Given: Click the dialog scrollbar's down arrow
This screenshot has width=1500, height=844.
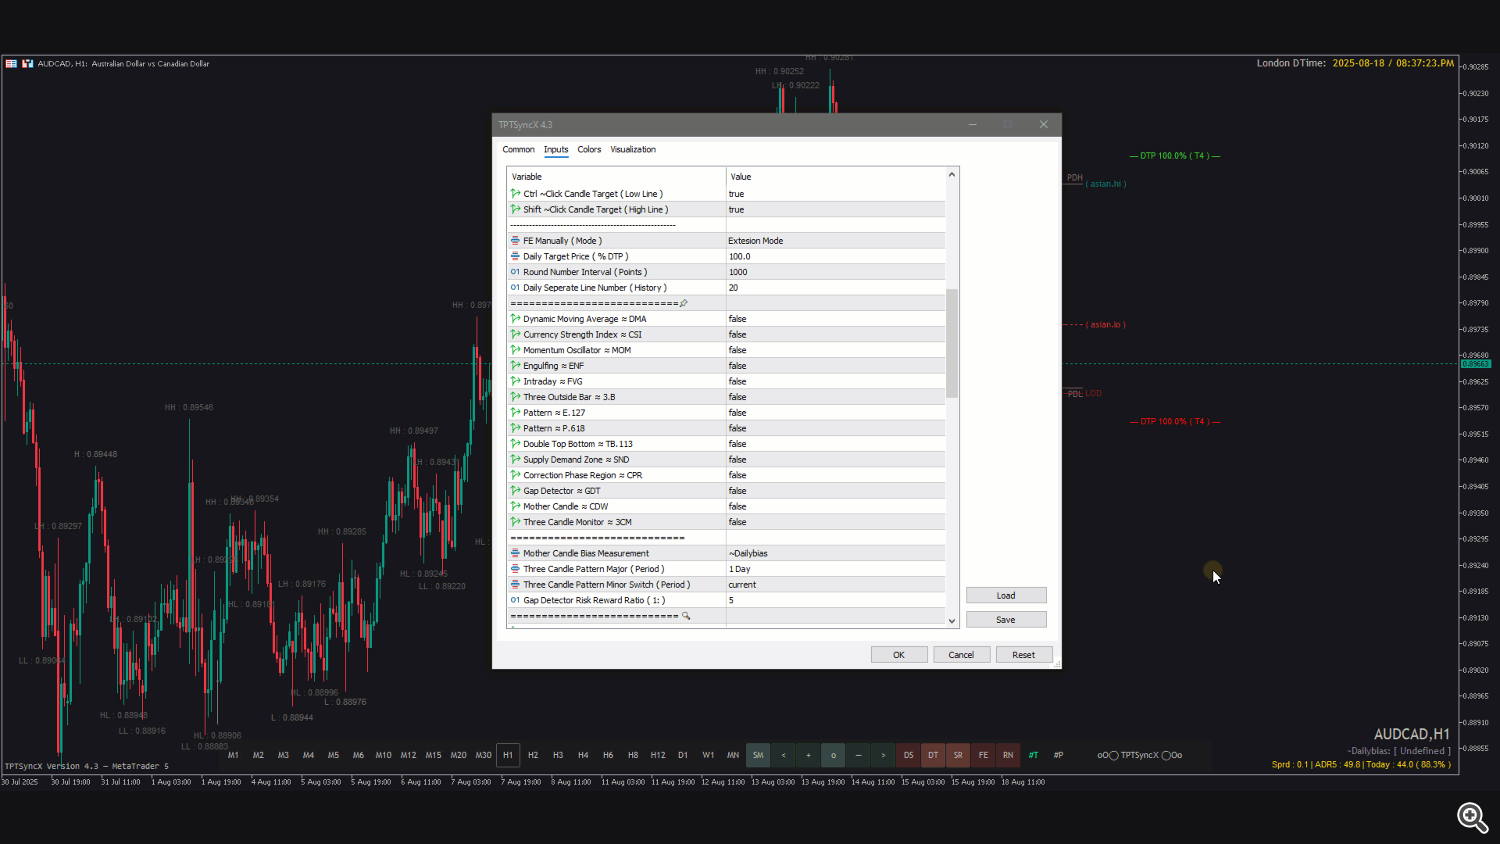Looking at the screenshot, I should click(x=951, y=621).
